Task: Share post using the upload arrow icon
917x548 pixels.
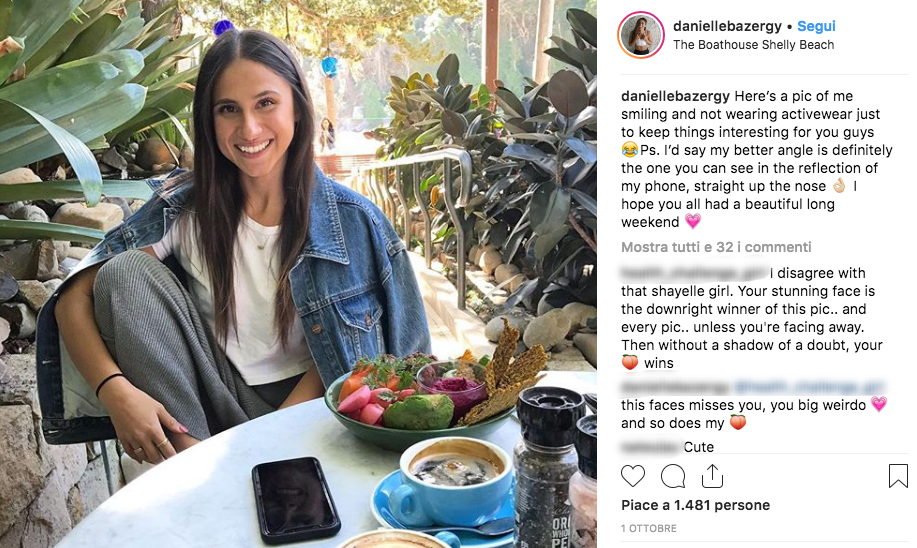Action: tap(712, 476)
